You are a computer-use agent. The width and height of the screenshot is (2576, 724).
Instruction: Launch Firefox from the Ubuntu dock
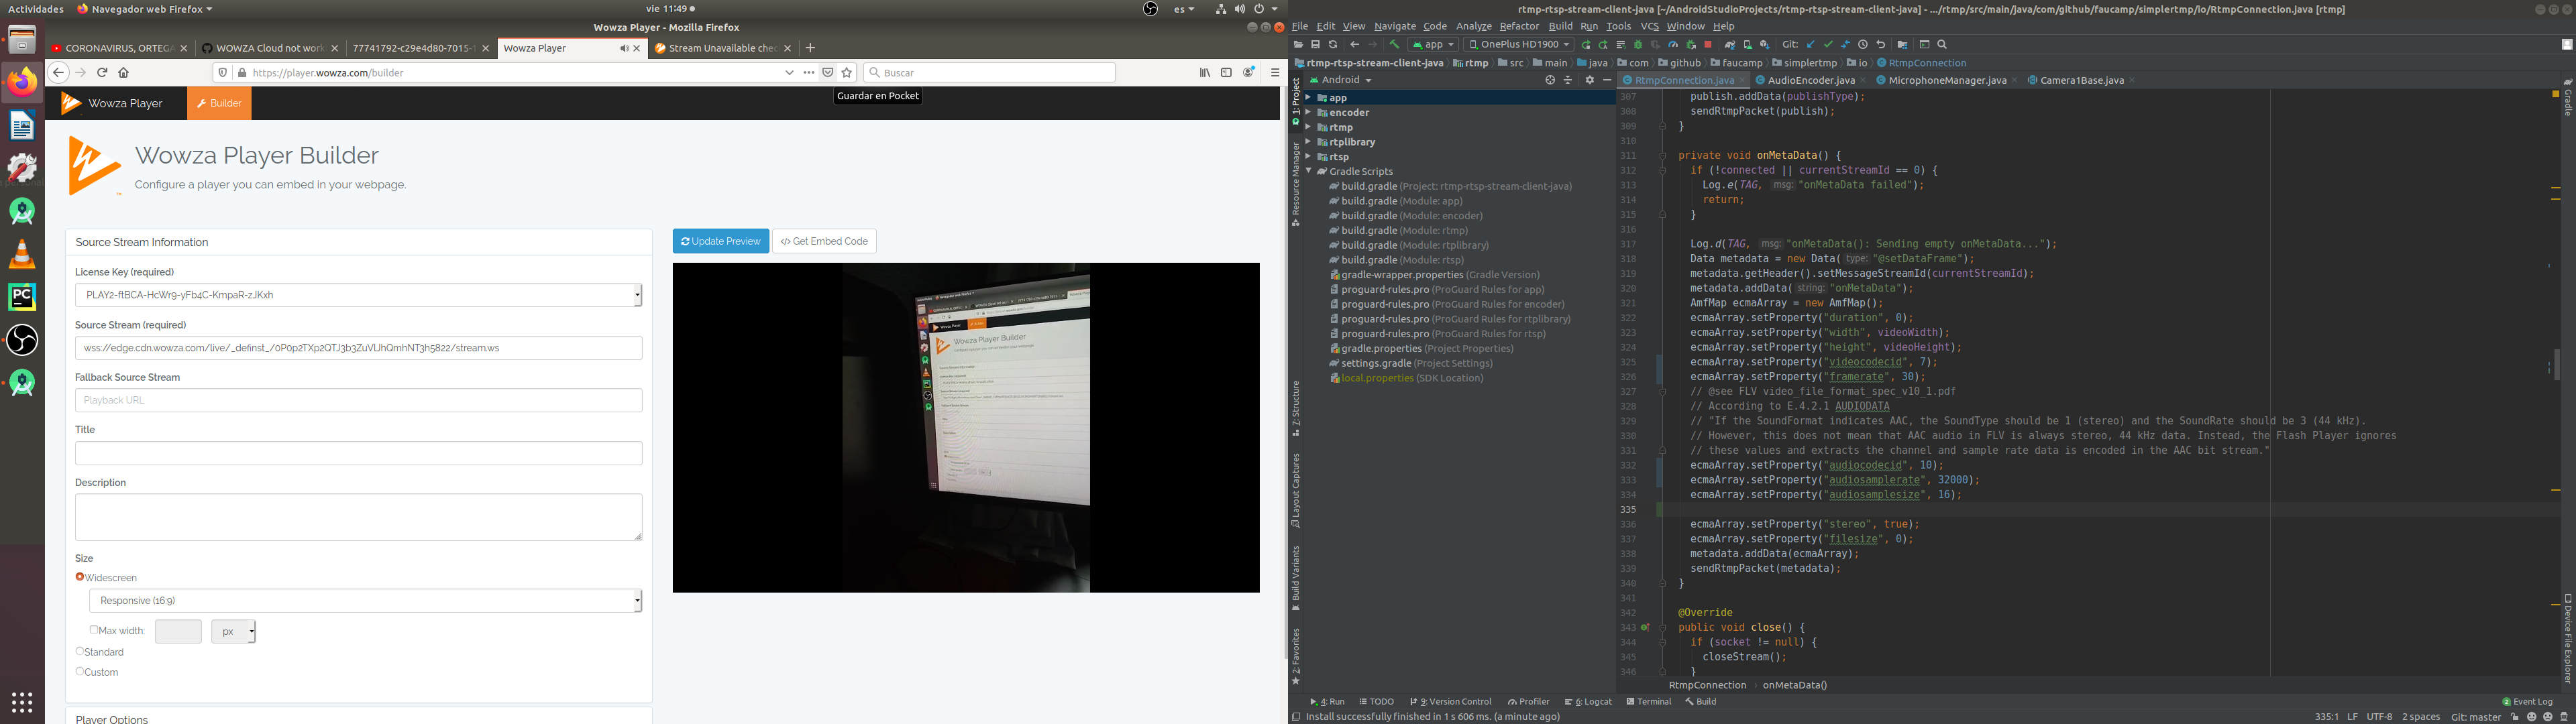[x=22, y=81]
